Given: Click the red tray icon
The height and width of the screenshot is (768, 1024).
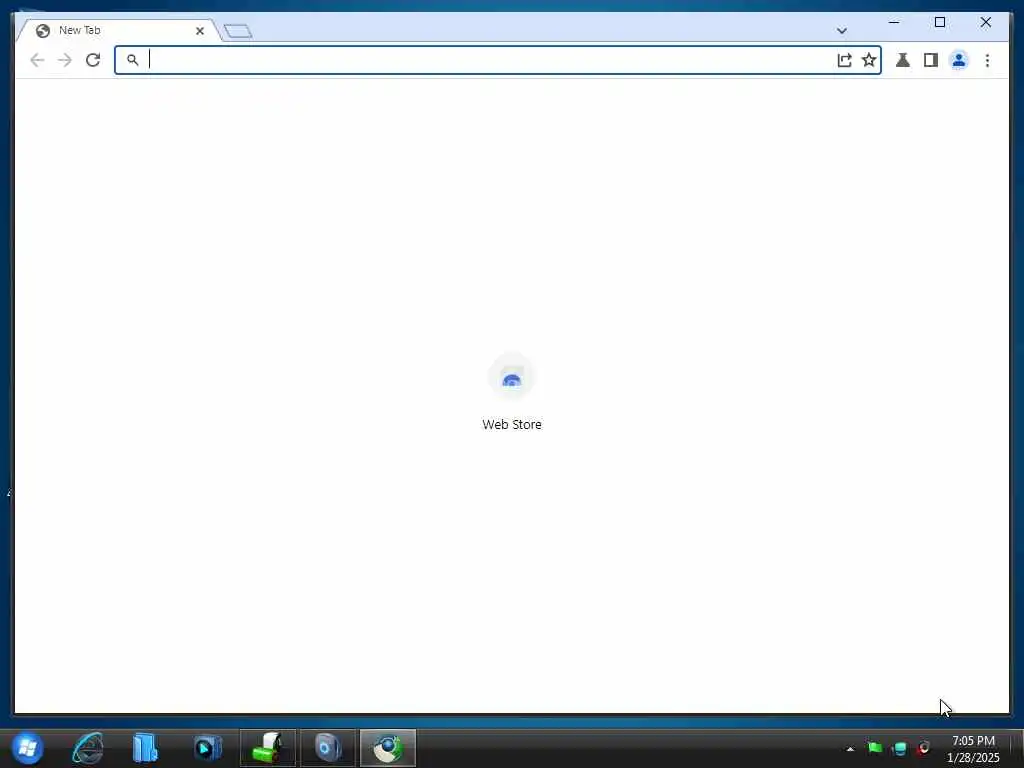Looking at the screenshot, I should (923, 748).
